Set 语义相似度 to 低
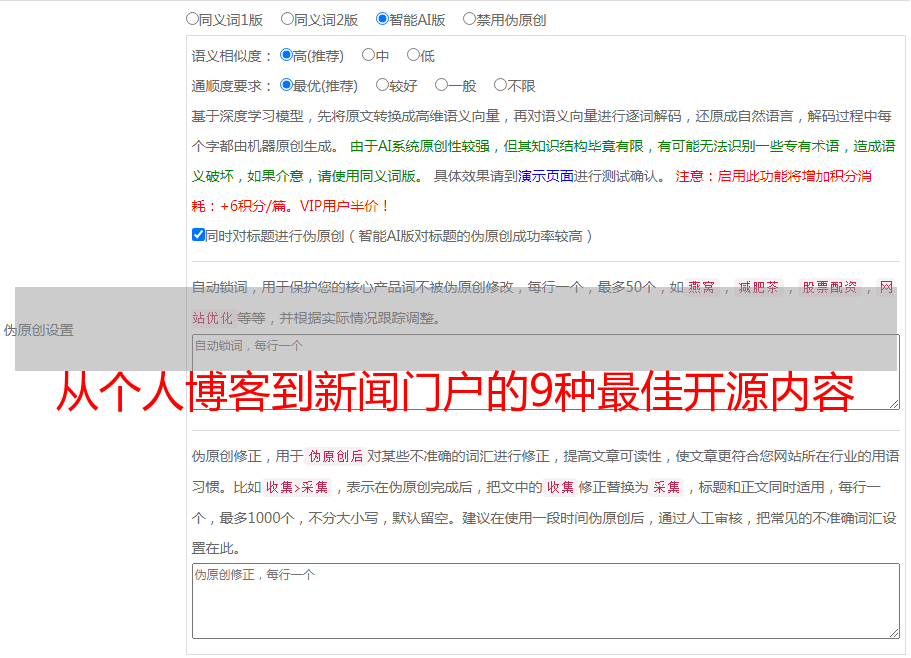 (413, 55)
